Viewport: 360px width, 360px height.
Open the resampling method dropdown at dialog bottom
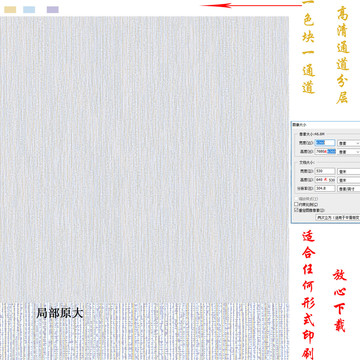pos(338,217)
